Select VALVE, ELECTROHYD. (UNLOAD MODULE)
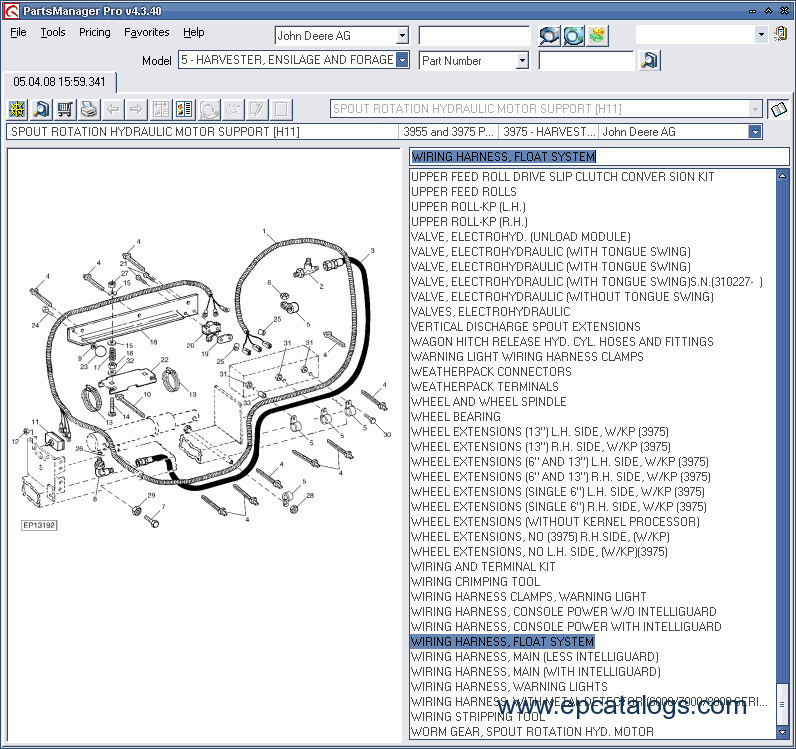 521,237
